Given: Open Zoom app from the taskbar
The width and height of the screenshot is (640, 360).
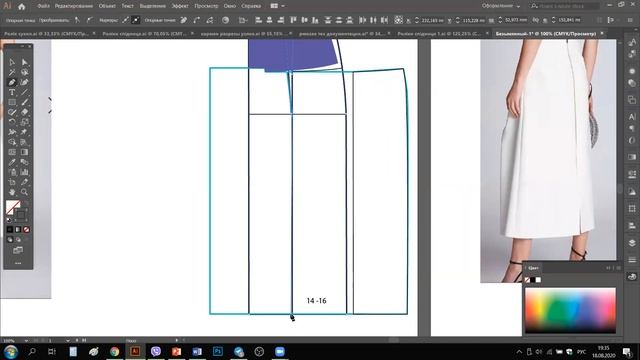Looking at the screenshot, I should tap(280, 351).
